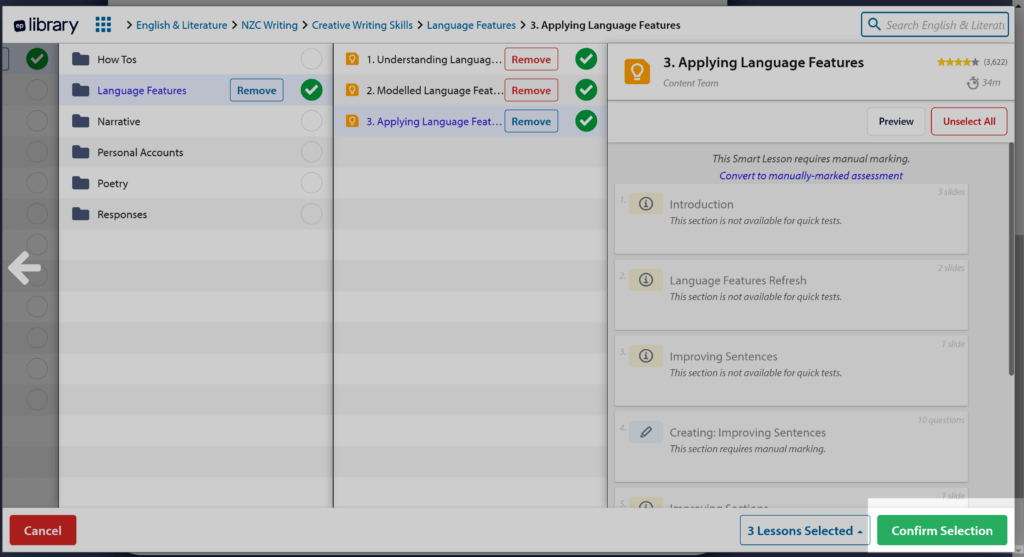Open the Language Features Refresh section card

tap(791, 295)
